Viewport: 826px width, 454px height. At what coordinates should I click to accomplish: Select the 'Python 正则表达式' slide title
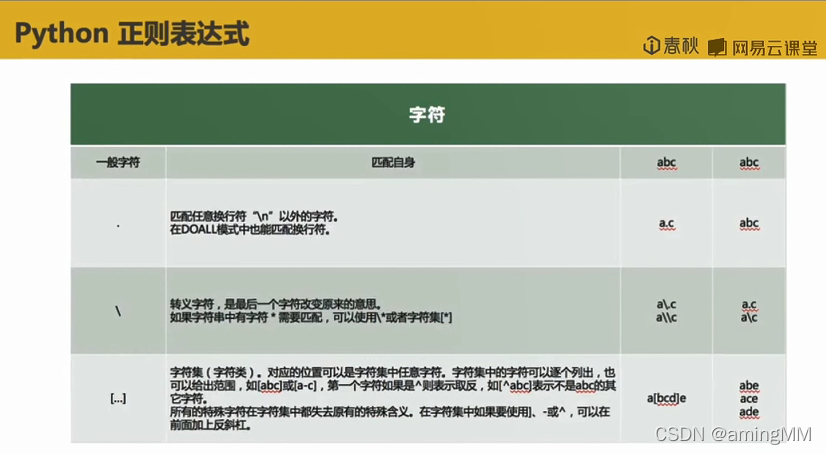pos(132,34)
